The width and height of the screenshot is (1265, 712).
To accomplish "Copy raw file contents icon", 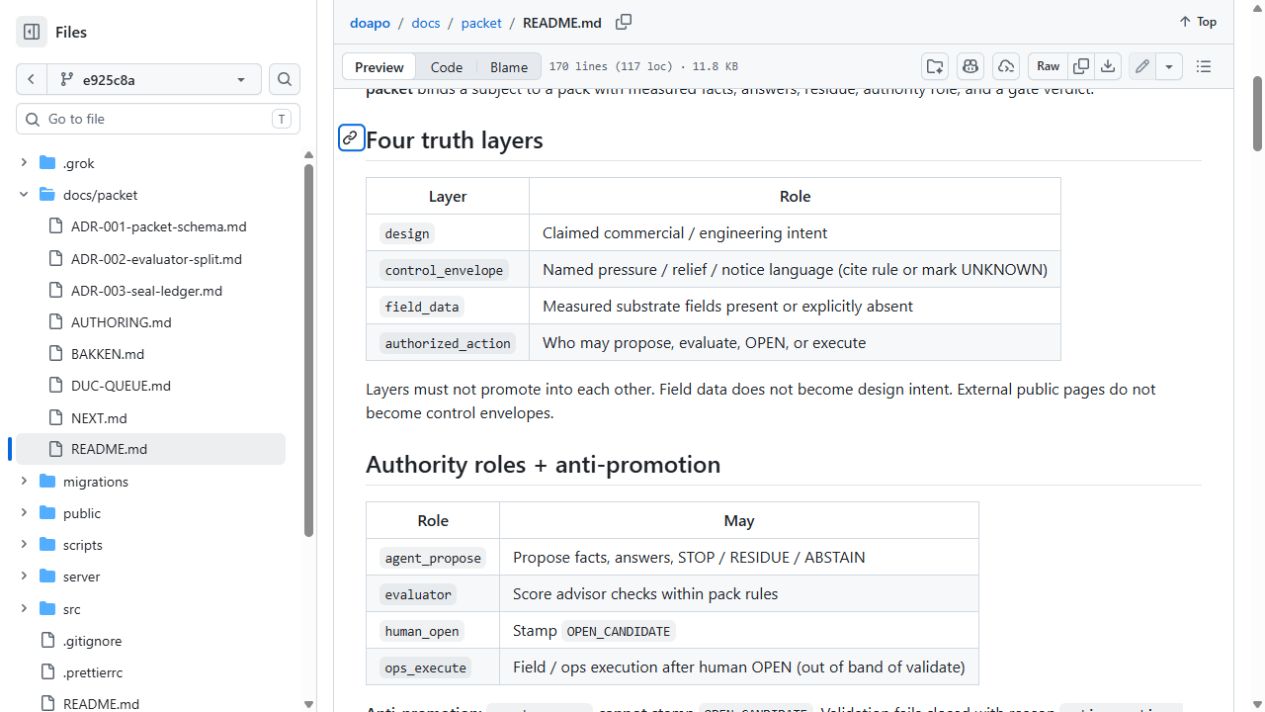I will click(1081, 67).
